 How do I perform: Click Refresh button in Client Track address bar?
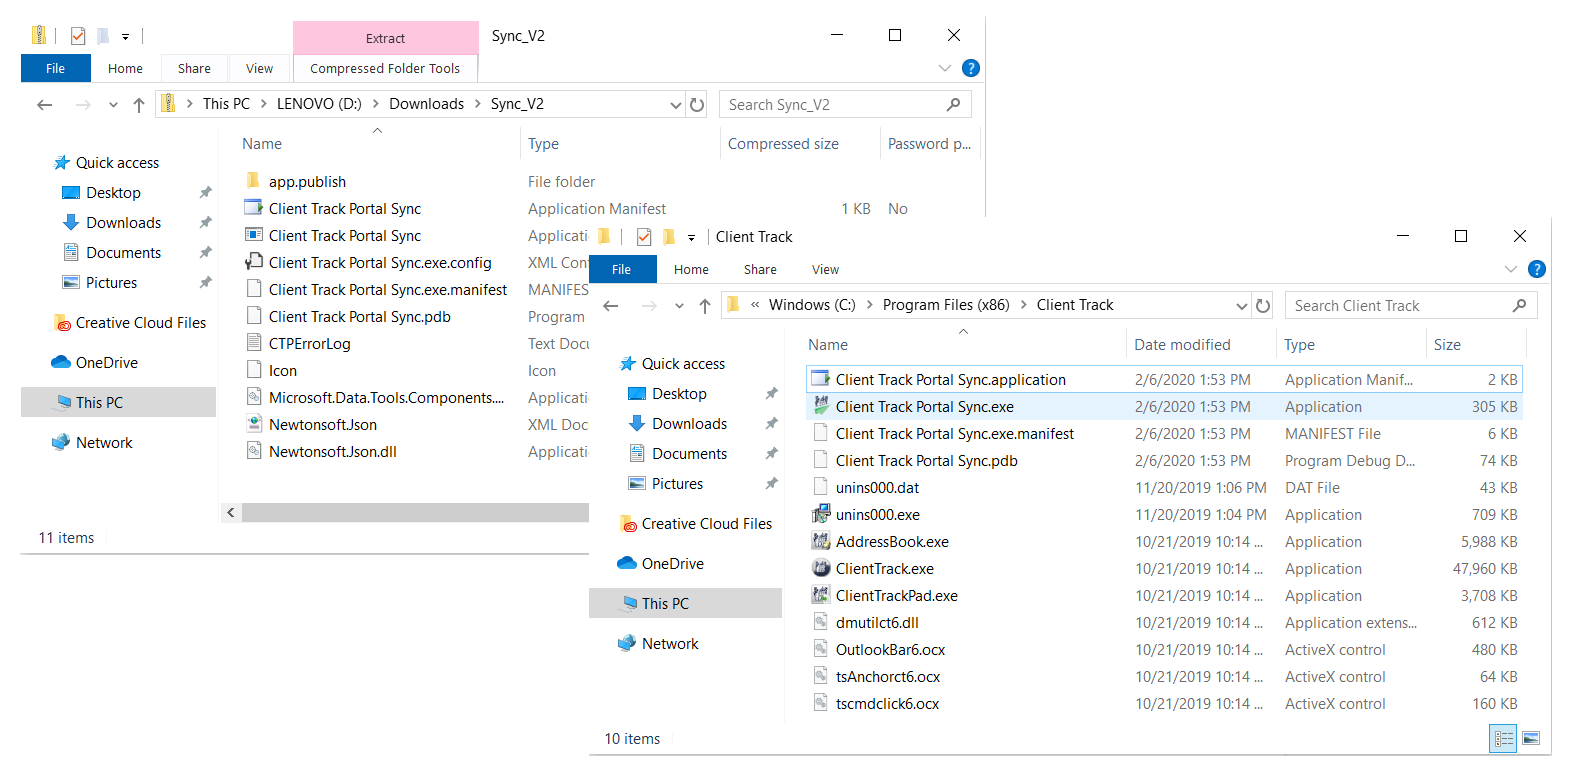[x=1263, y=306]
